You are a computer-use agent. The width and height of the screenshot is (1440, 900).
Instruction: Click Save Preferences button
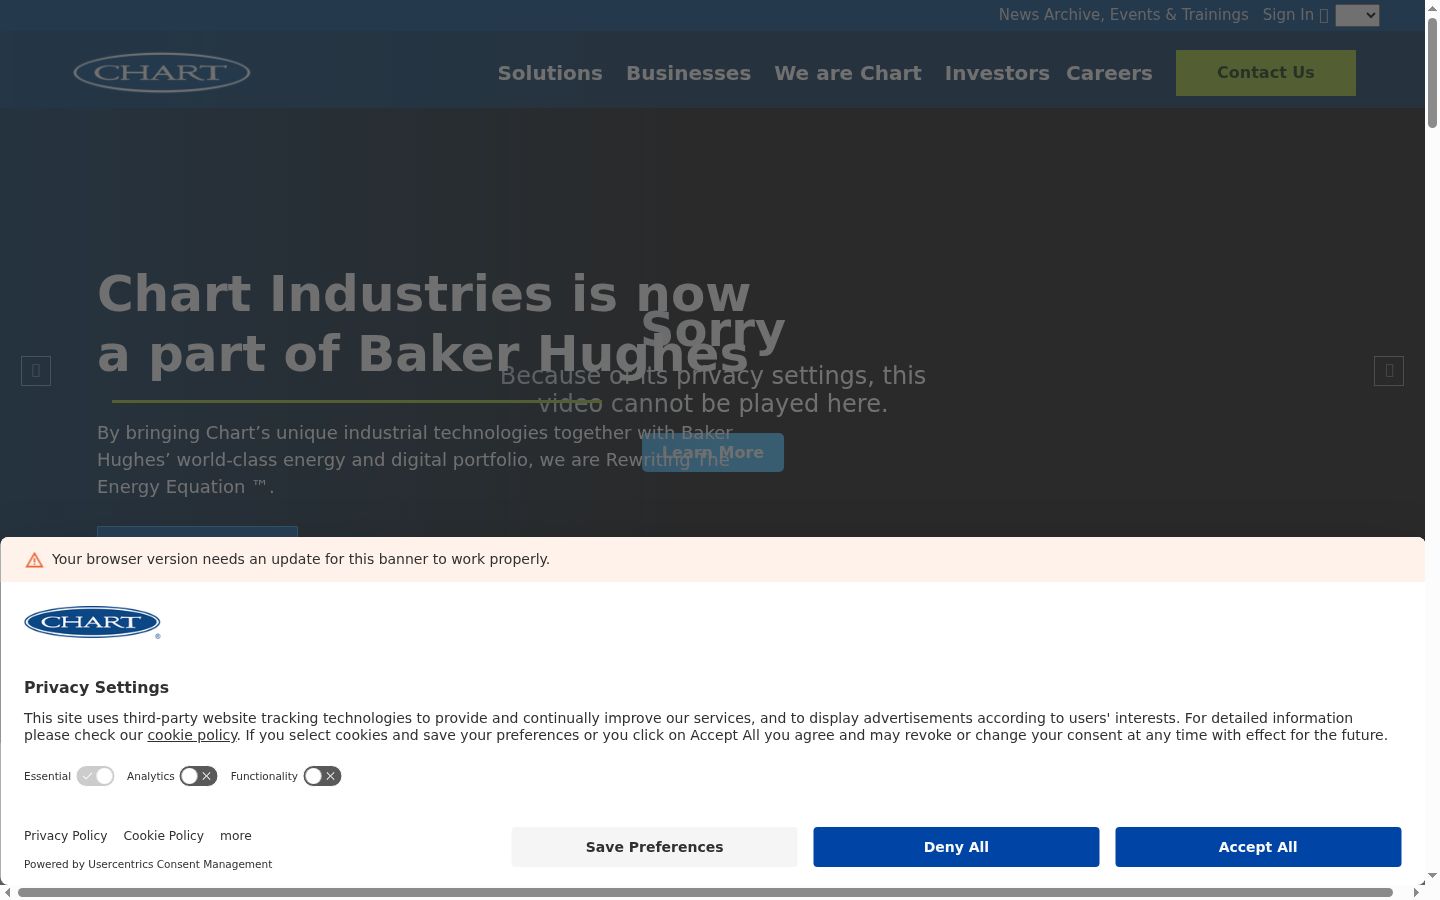click(x=654, y=847)
